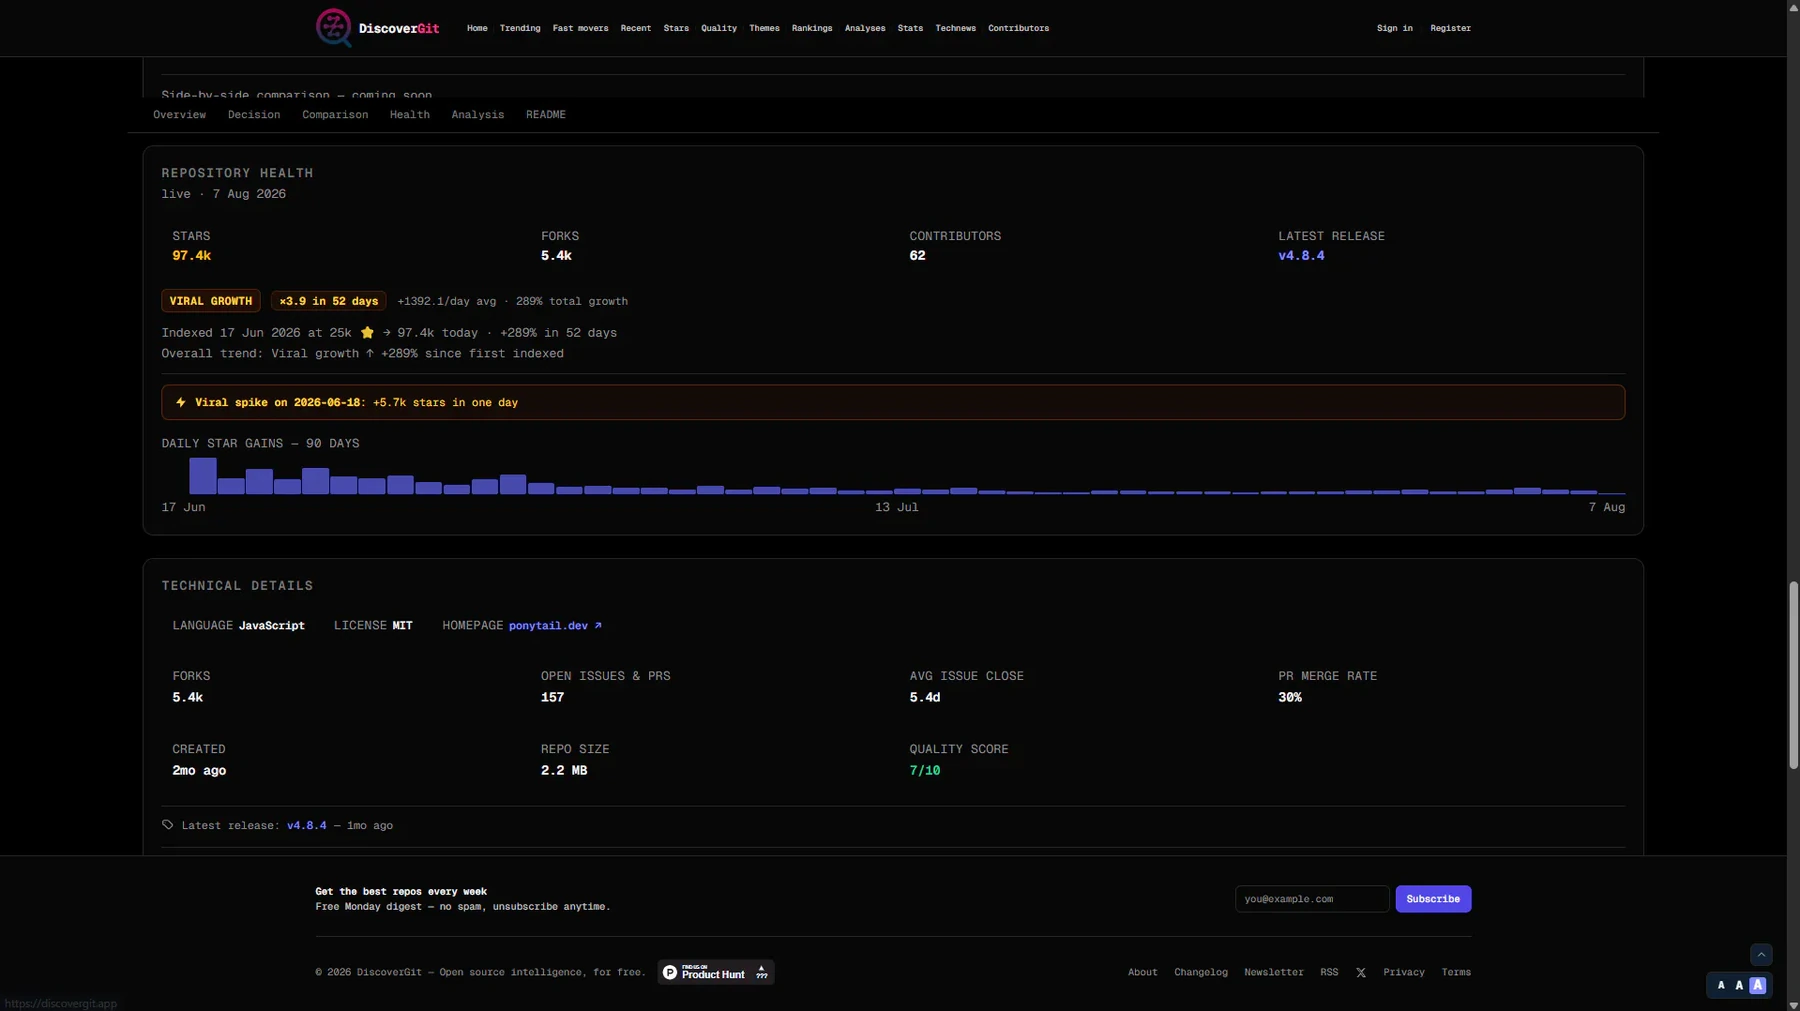Open the Themes nav item
The height and width of the screenshot is (1011, 1800).
click(x=764, y=28)
